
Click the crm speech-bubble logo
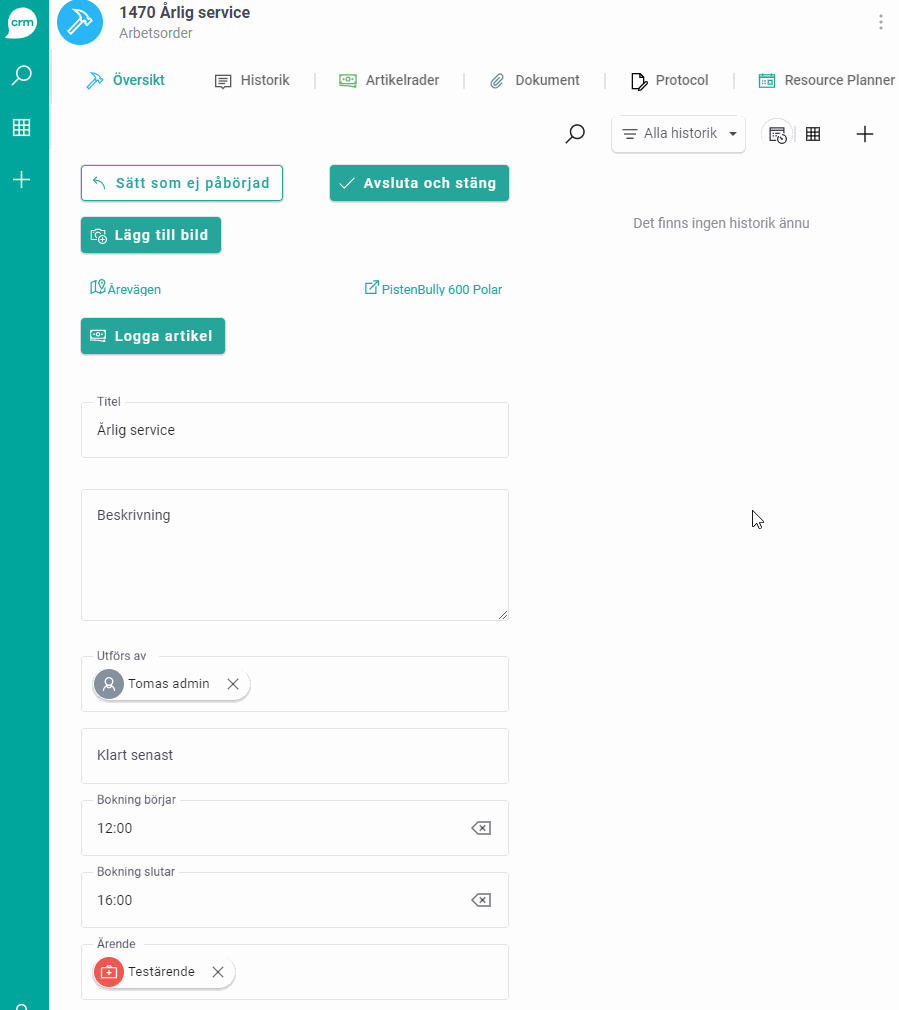point(22,23)
